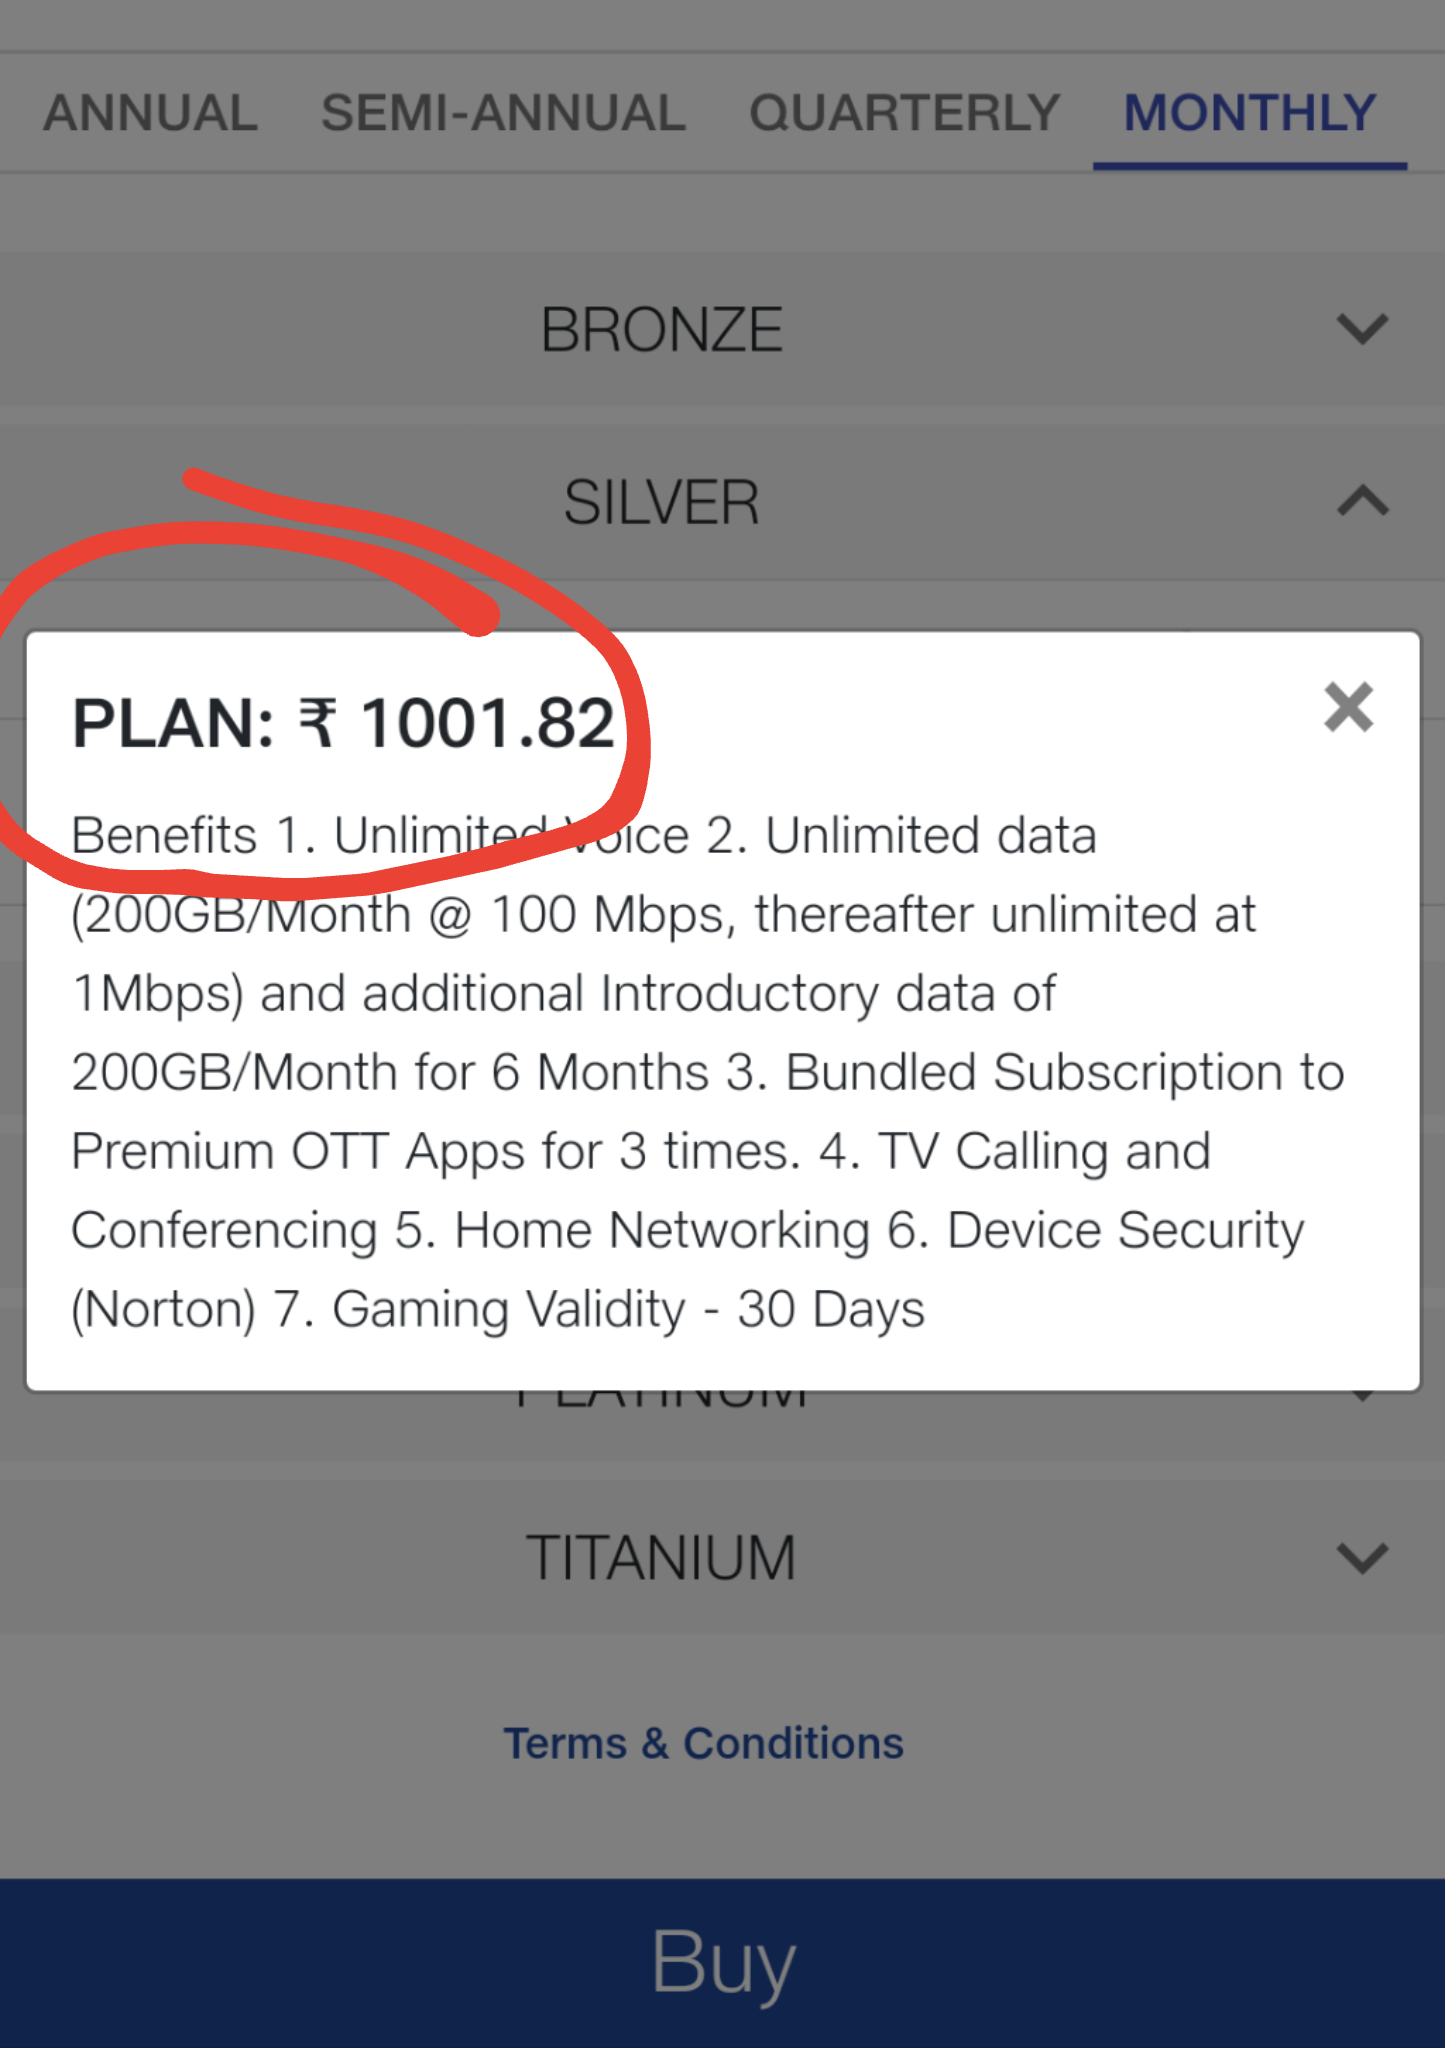The image size is (1445, 2048).
Task: Select the Quarterly tab
Action: click(904, 113)
